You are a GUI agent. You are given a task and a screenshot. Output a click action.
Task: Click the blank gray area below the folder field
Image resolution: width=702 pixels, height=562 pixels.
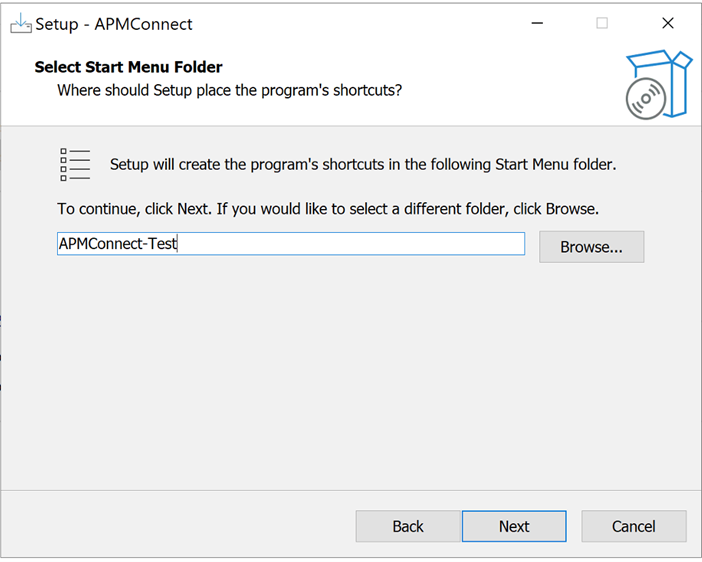tap(351, 372)
